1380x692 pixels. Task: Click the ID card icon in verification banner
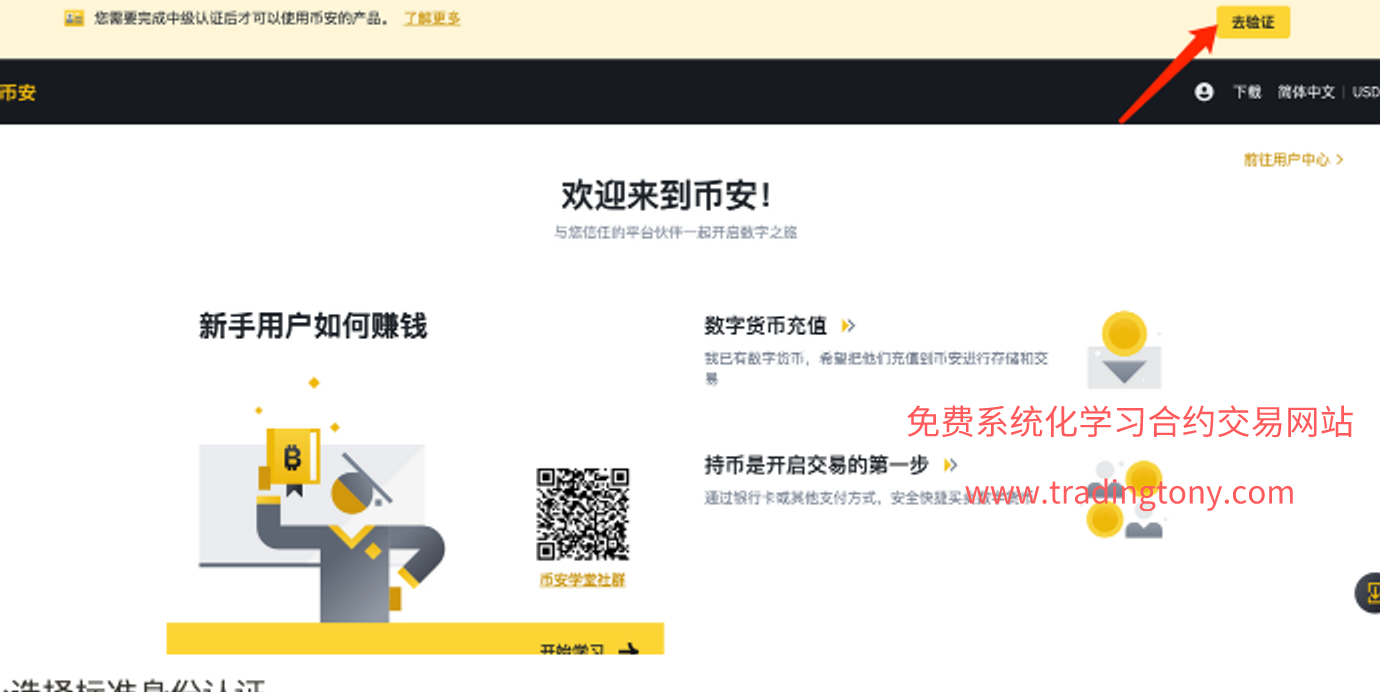pyautogui.click(x=74, y=19)
